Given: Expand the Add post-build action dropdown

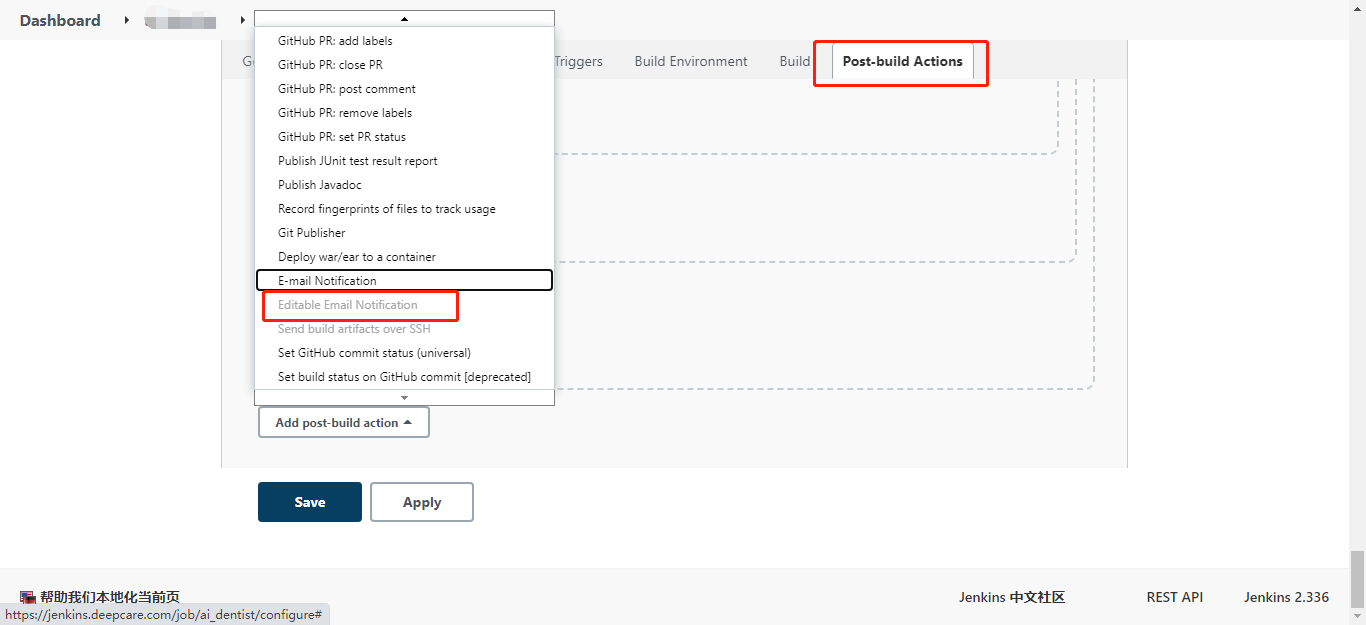Looking at the screenshot, I should click(x=343, y=423).
